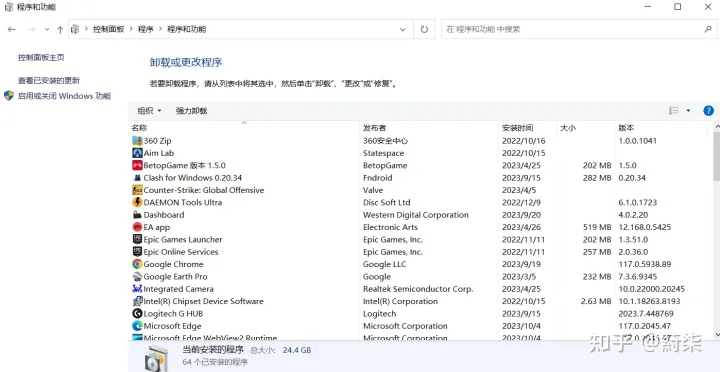Open the 查看已安装的更新 link
The width and height of the screenshot is (720, 372).
[49, 80]
